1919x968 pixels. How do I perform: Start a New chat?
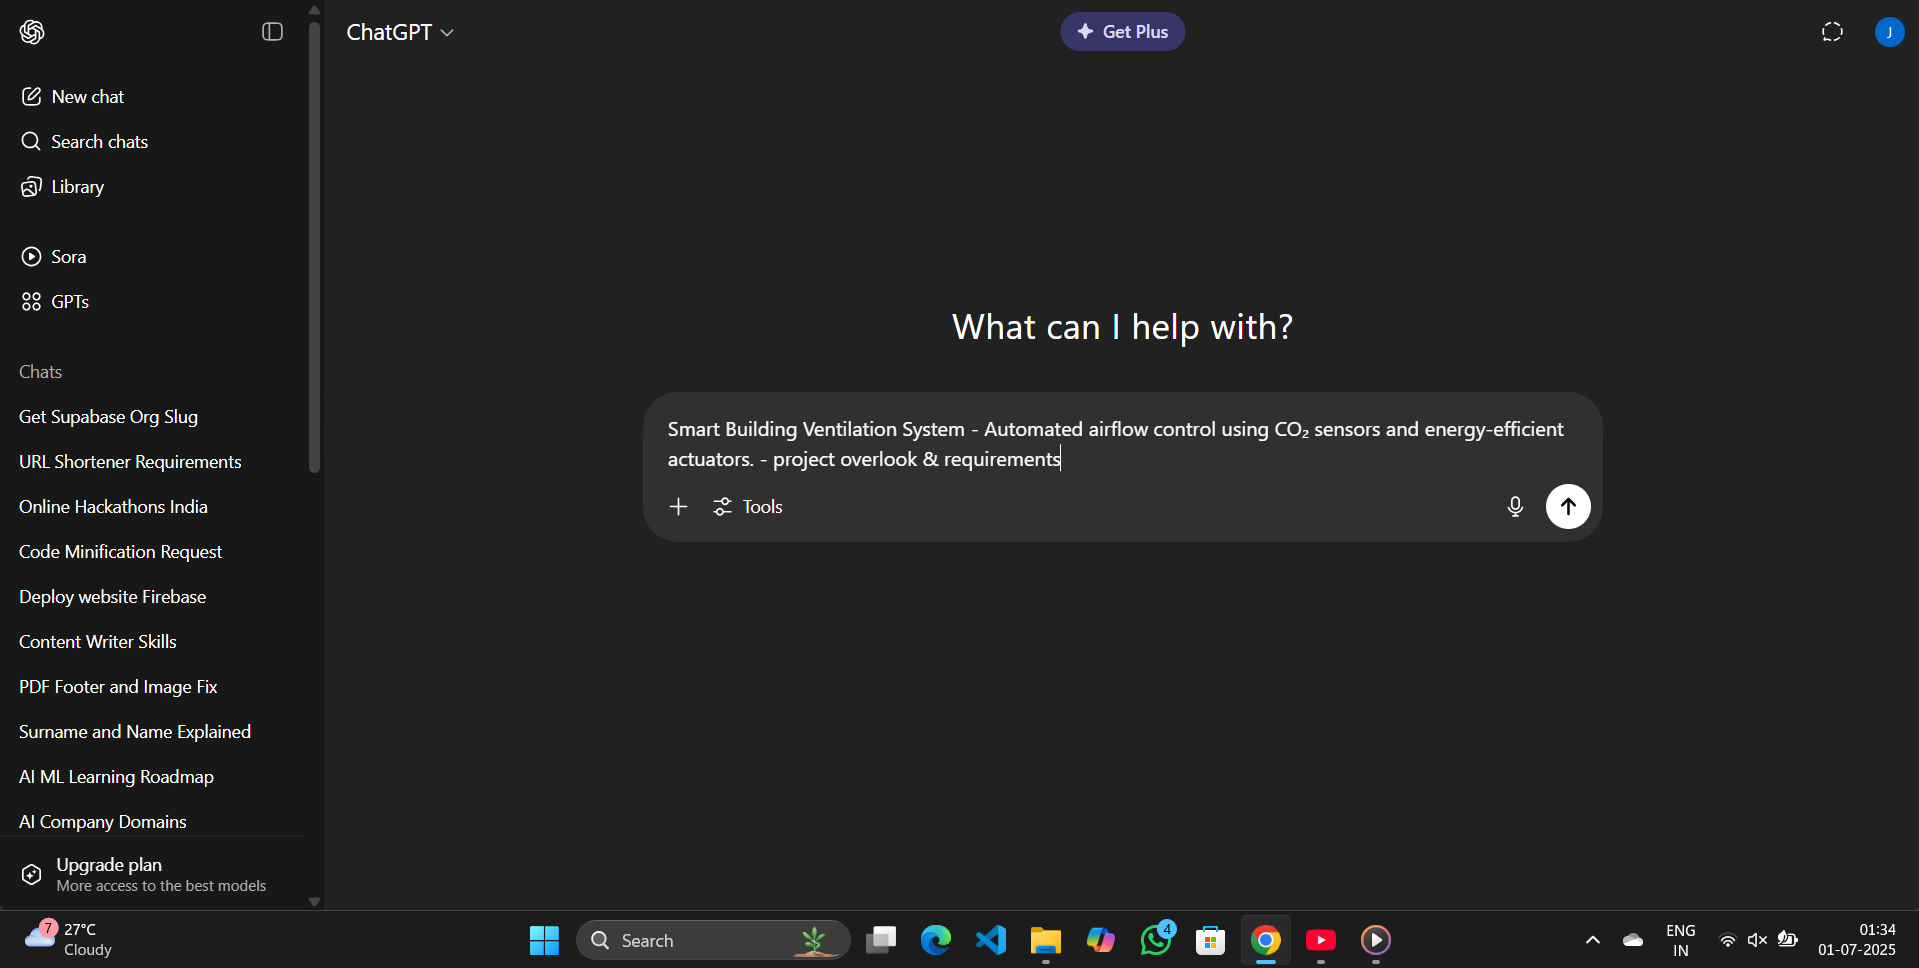tap(152, 97)
